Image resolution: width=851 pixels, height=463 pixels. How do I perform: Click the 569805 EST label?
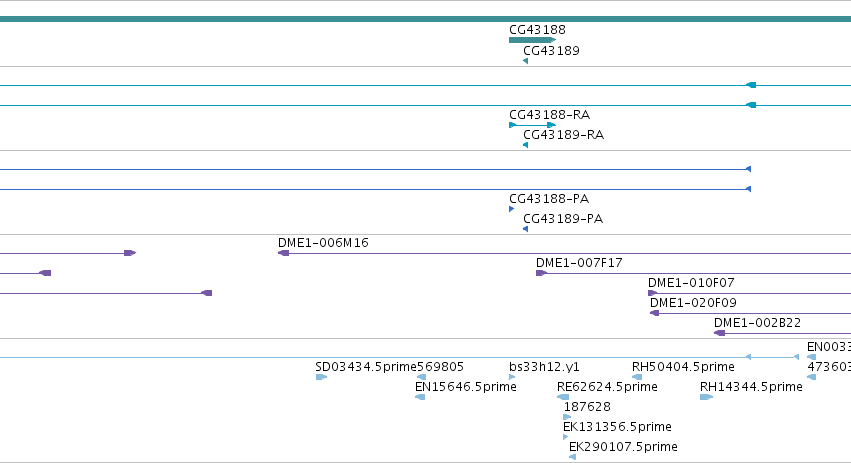(x=440, y=367)
